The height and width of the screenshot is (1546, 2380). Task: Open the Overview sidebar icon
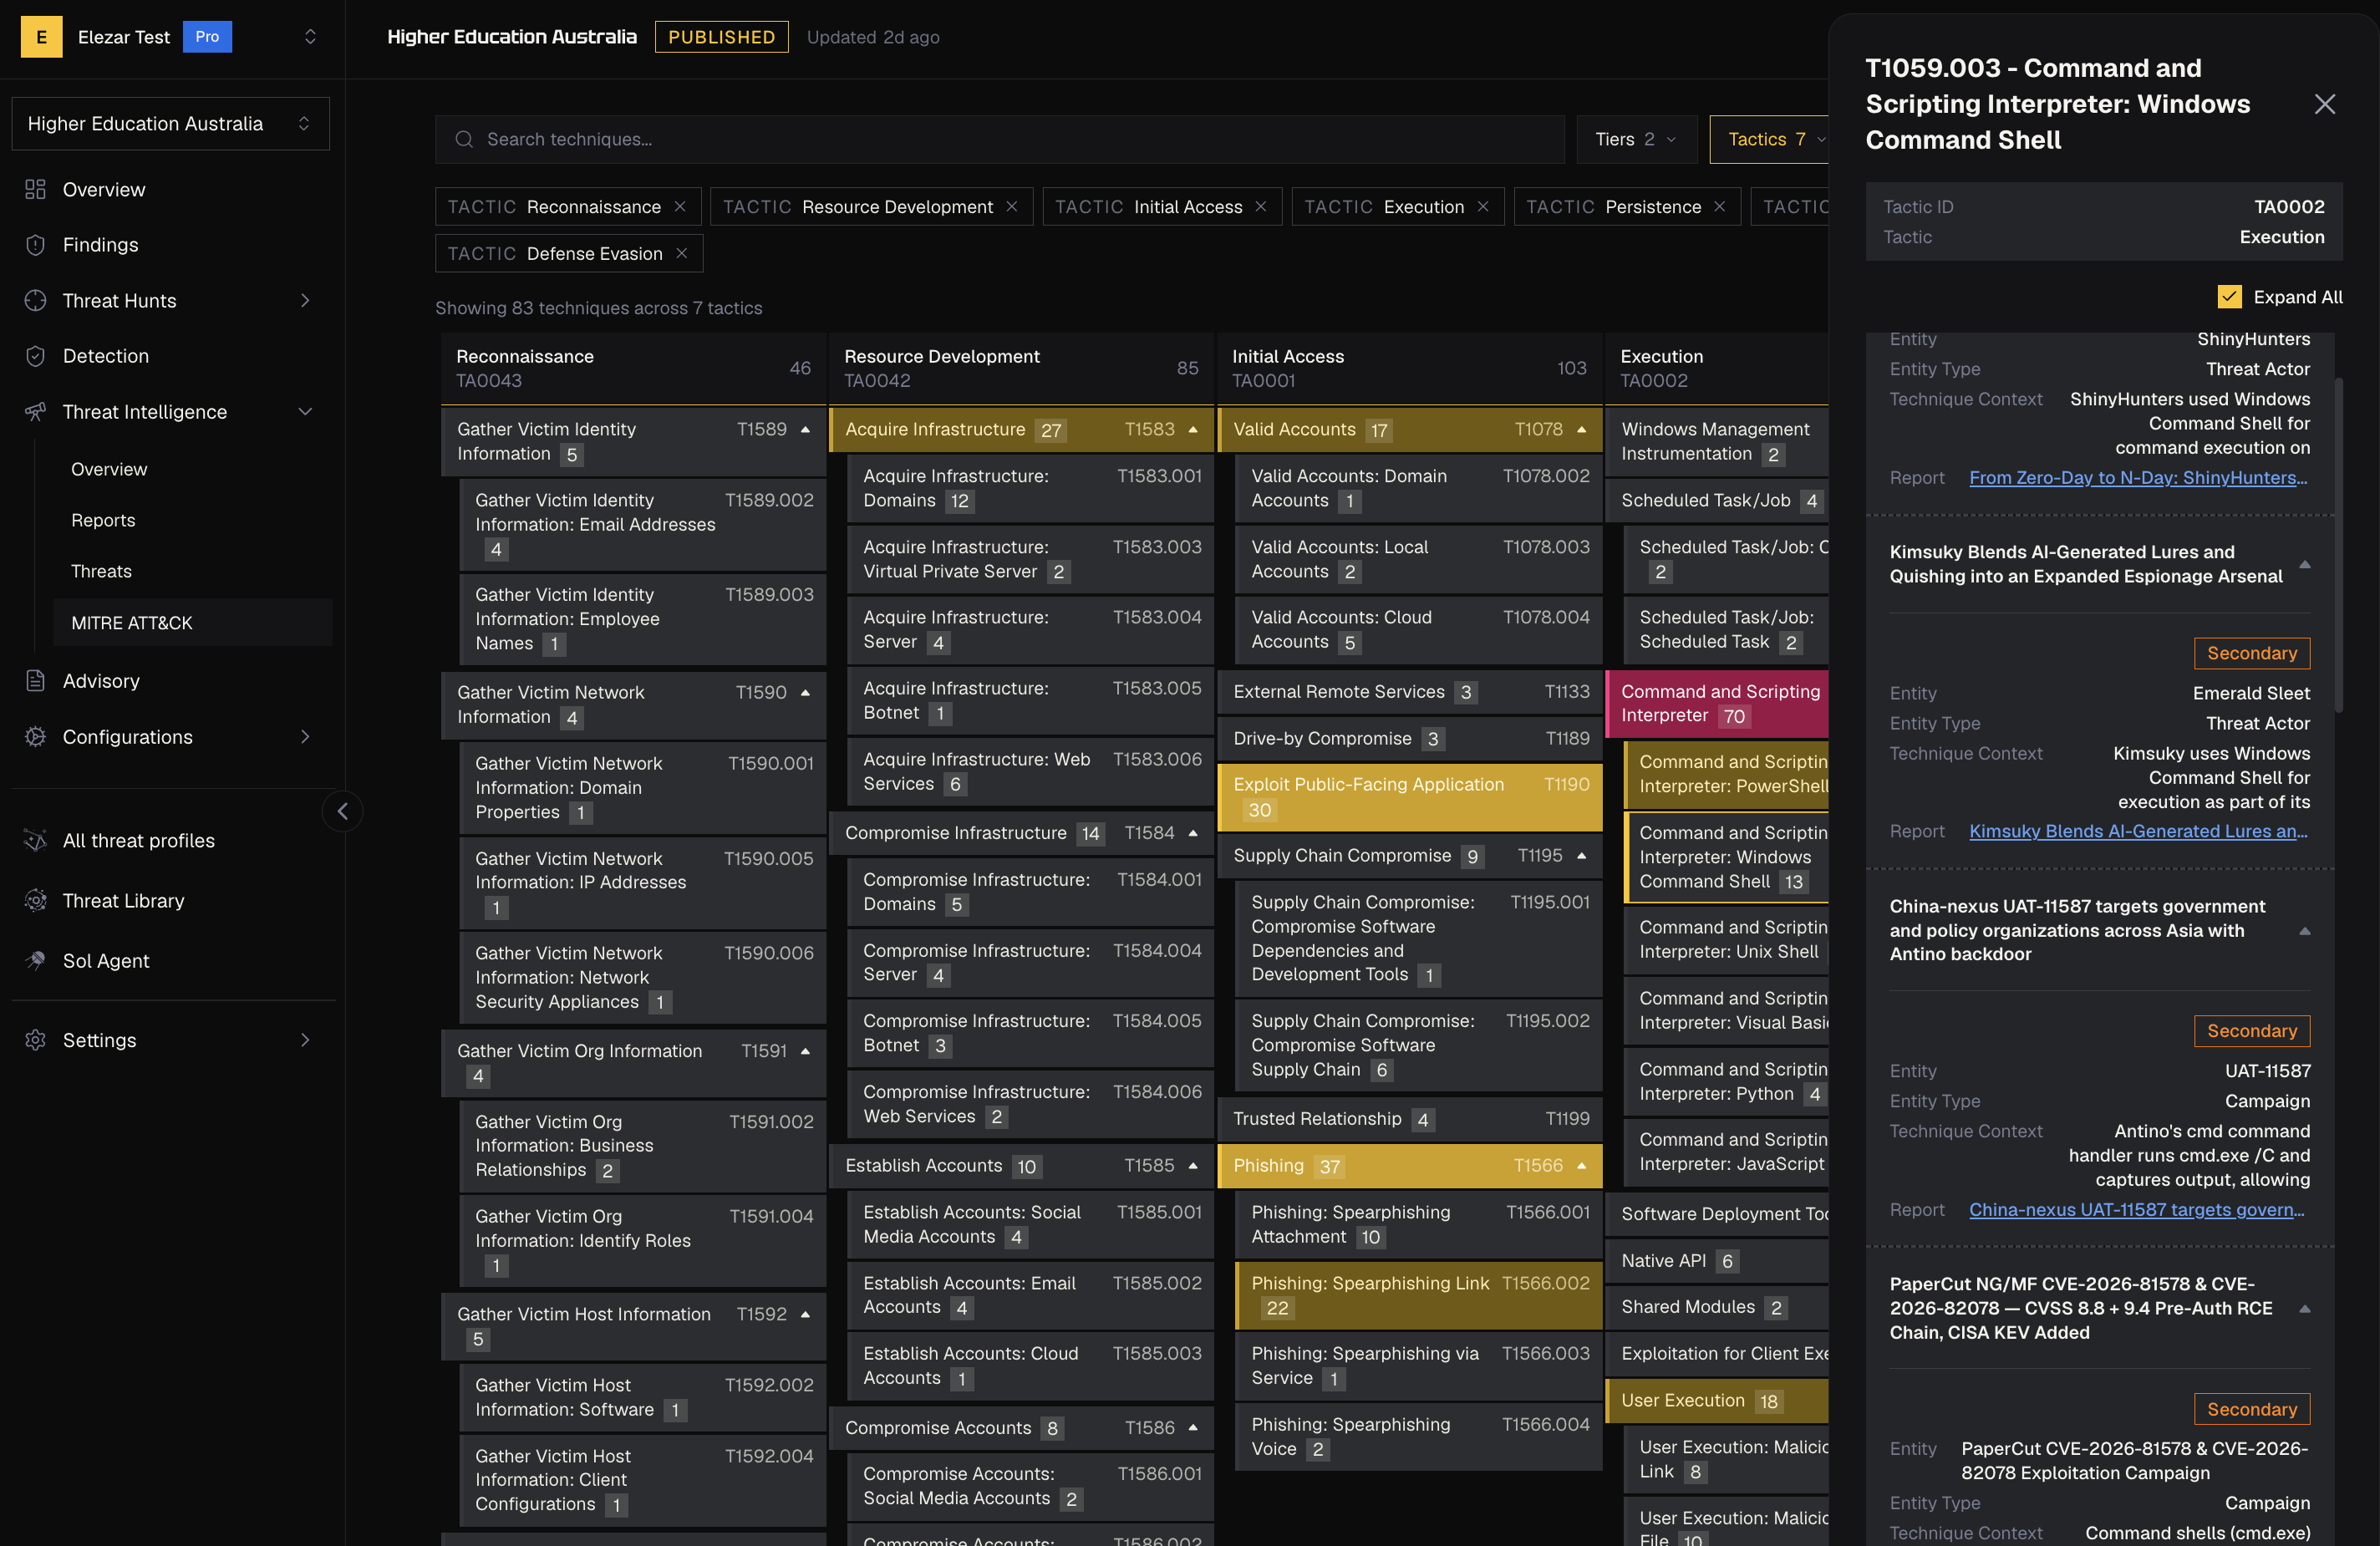pyautogui.click(x=36, y=189)
